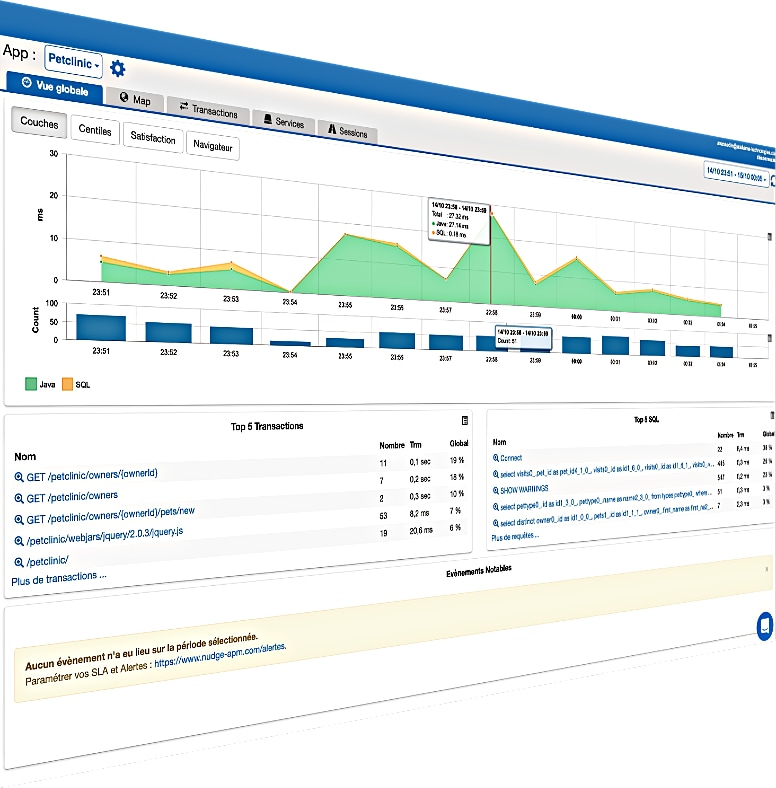Click the blue chat widget icon
776x788 pixels.
tap(765, 626)
